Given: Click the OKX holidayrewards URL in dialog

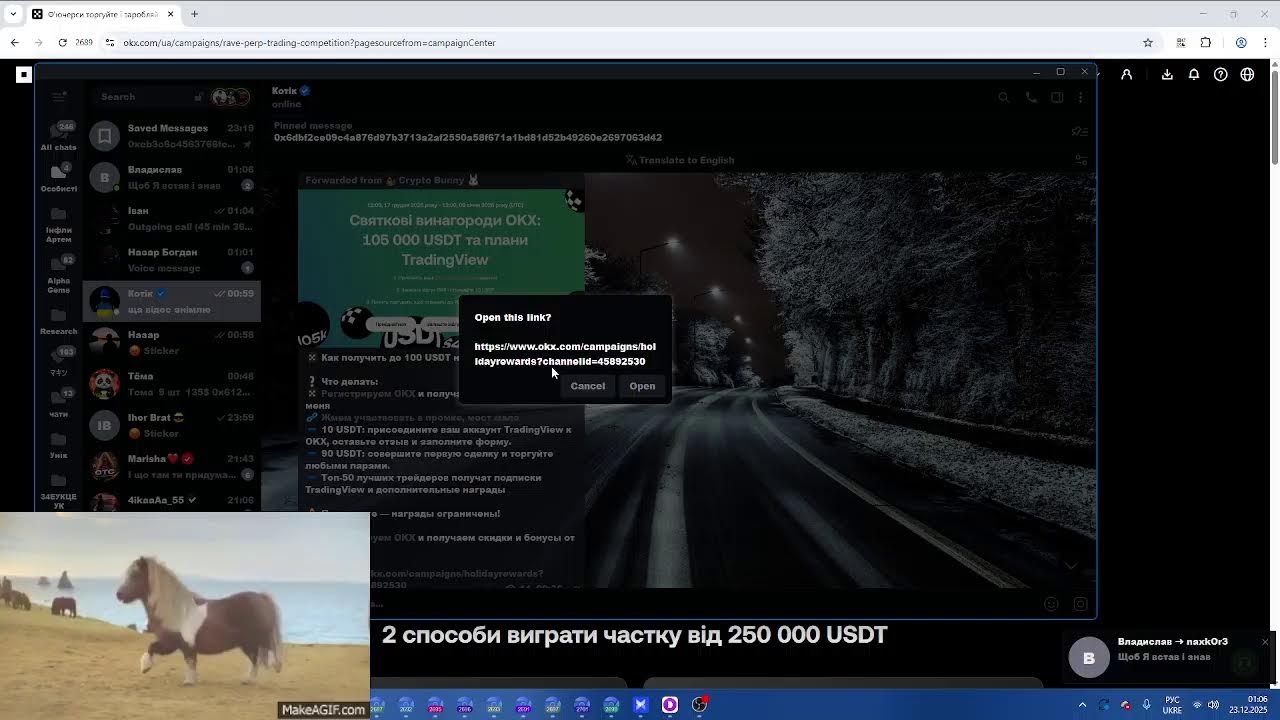Looking at the screenshot, I should (565, 354).
